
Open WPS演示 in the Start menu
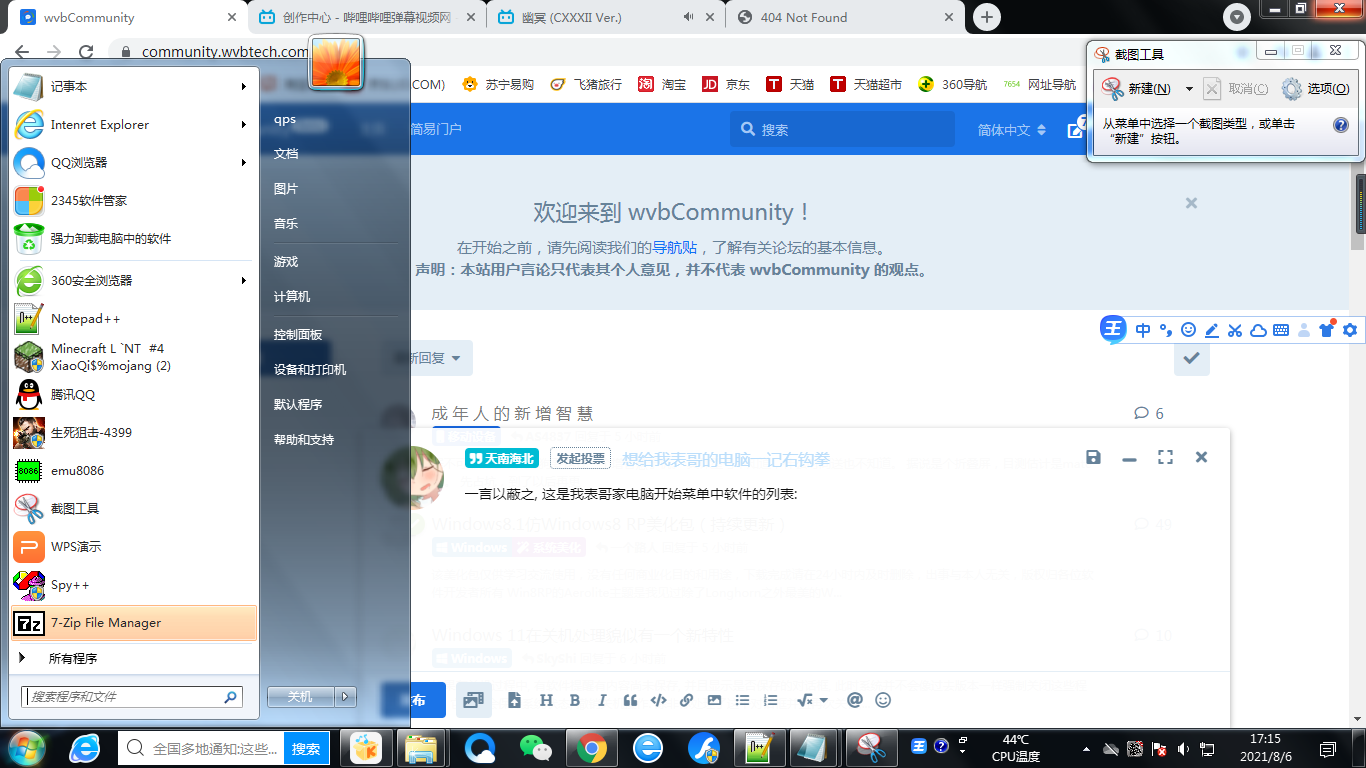click(133, 547)
